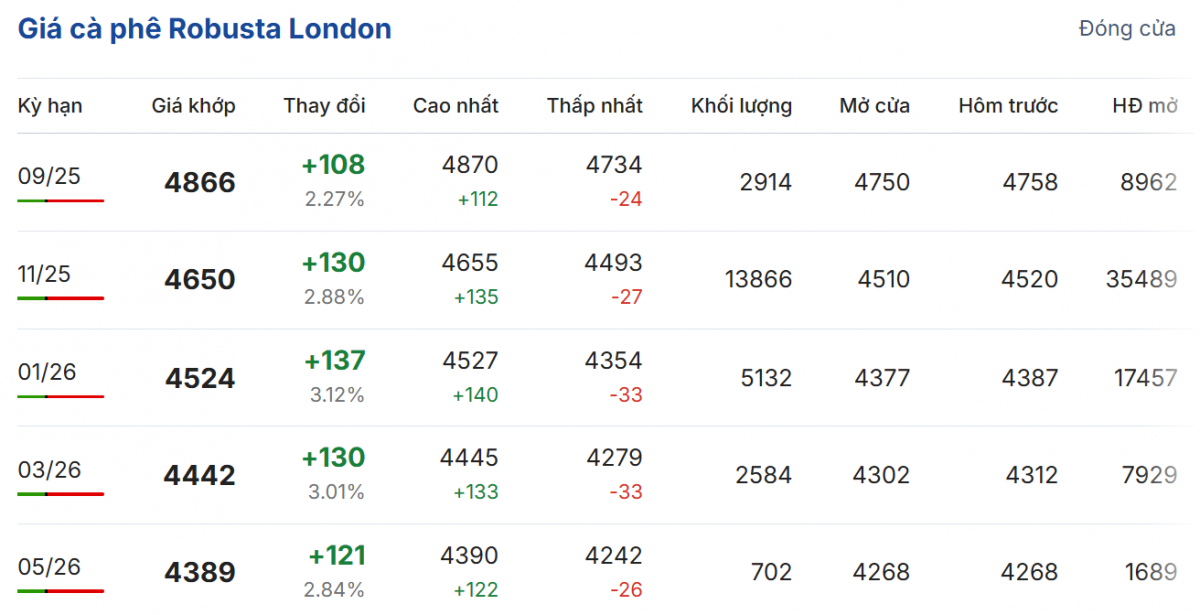Viewport: 1200px width, 615px height.
Task: Click volume value 13866
Action: click(x=757, y=279)
